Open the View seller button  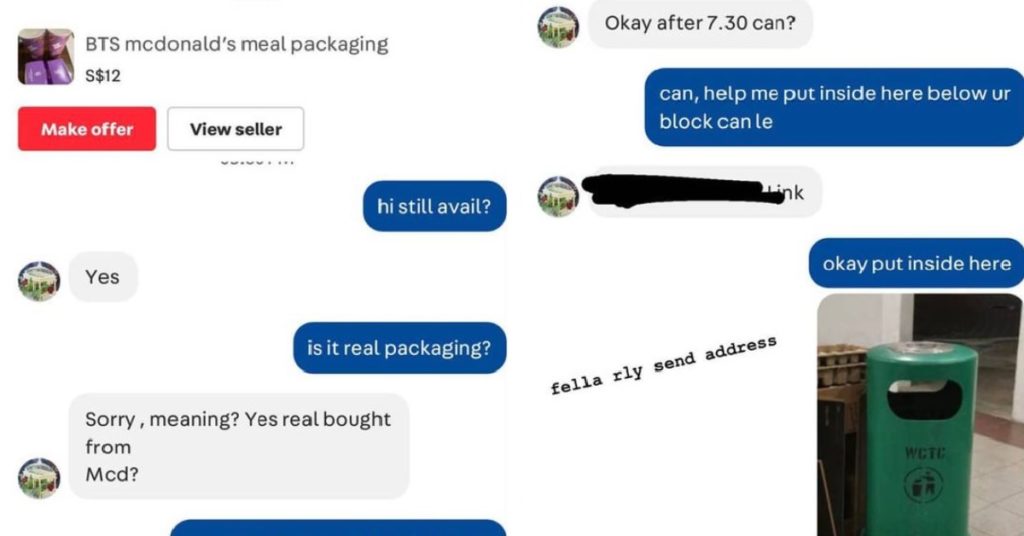(x=236, y=129)
